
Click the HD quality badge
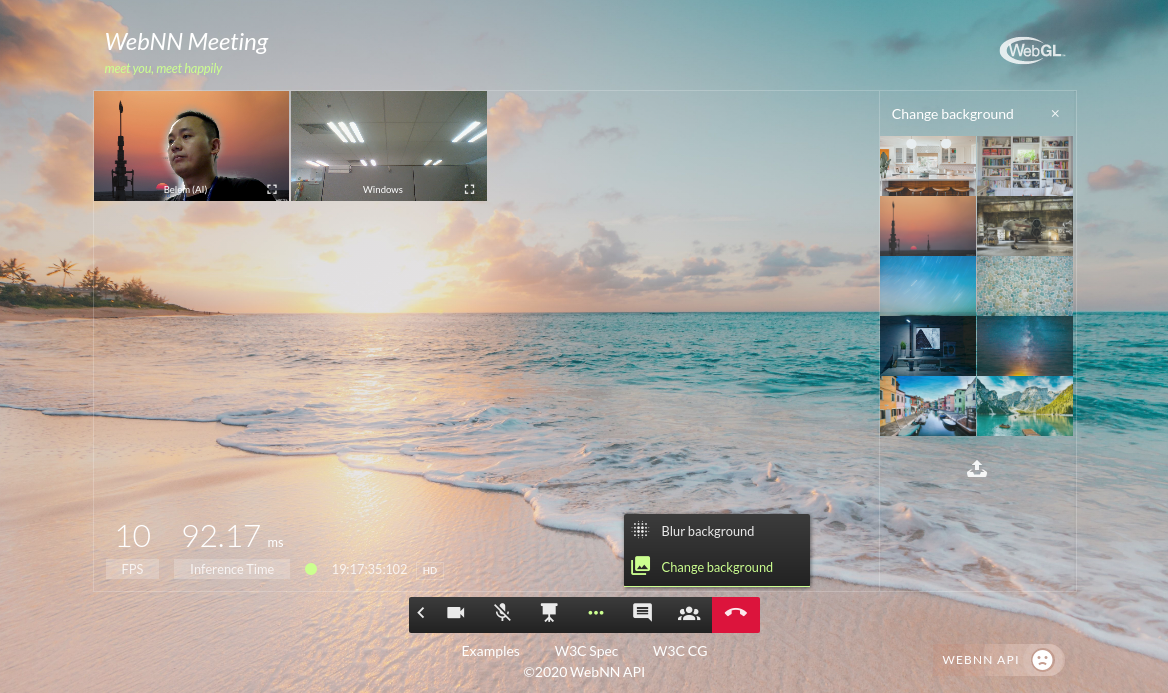pyautogui.click(x=430, y=570)
